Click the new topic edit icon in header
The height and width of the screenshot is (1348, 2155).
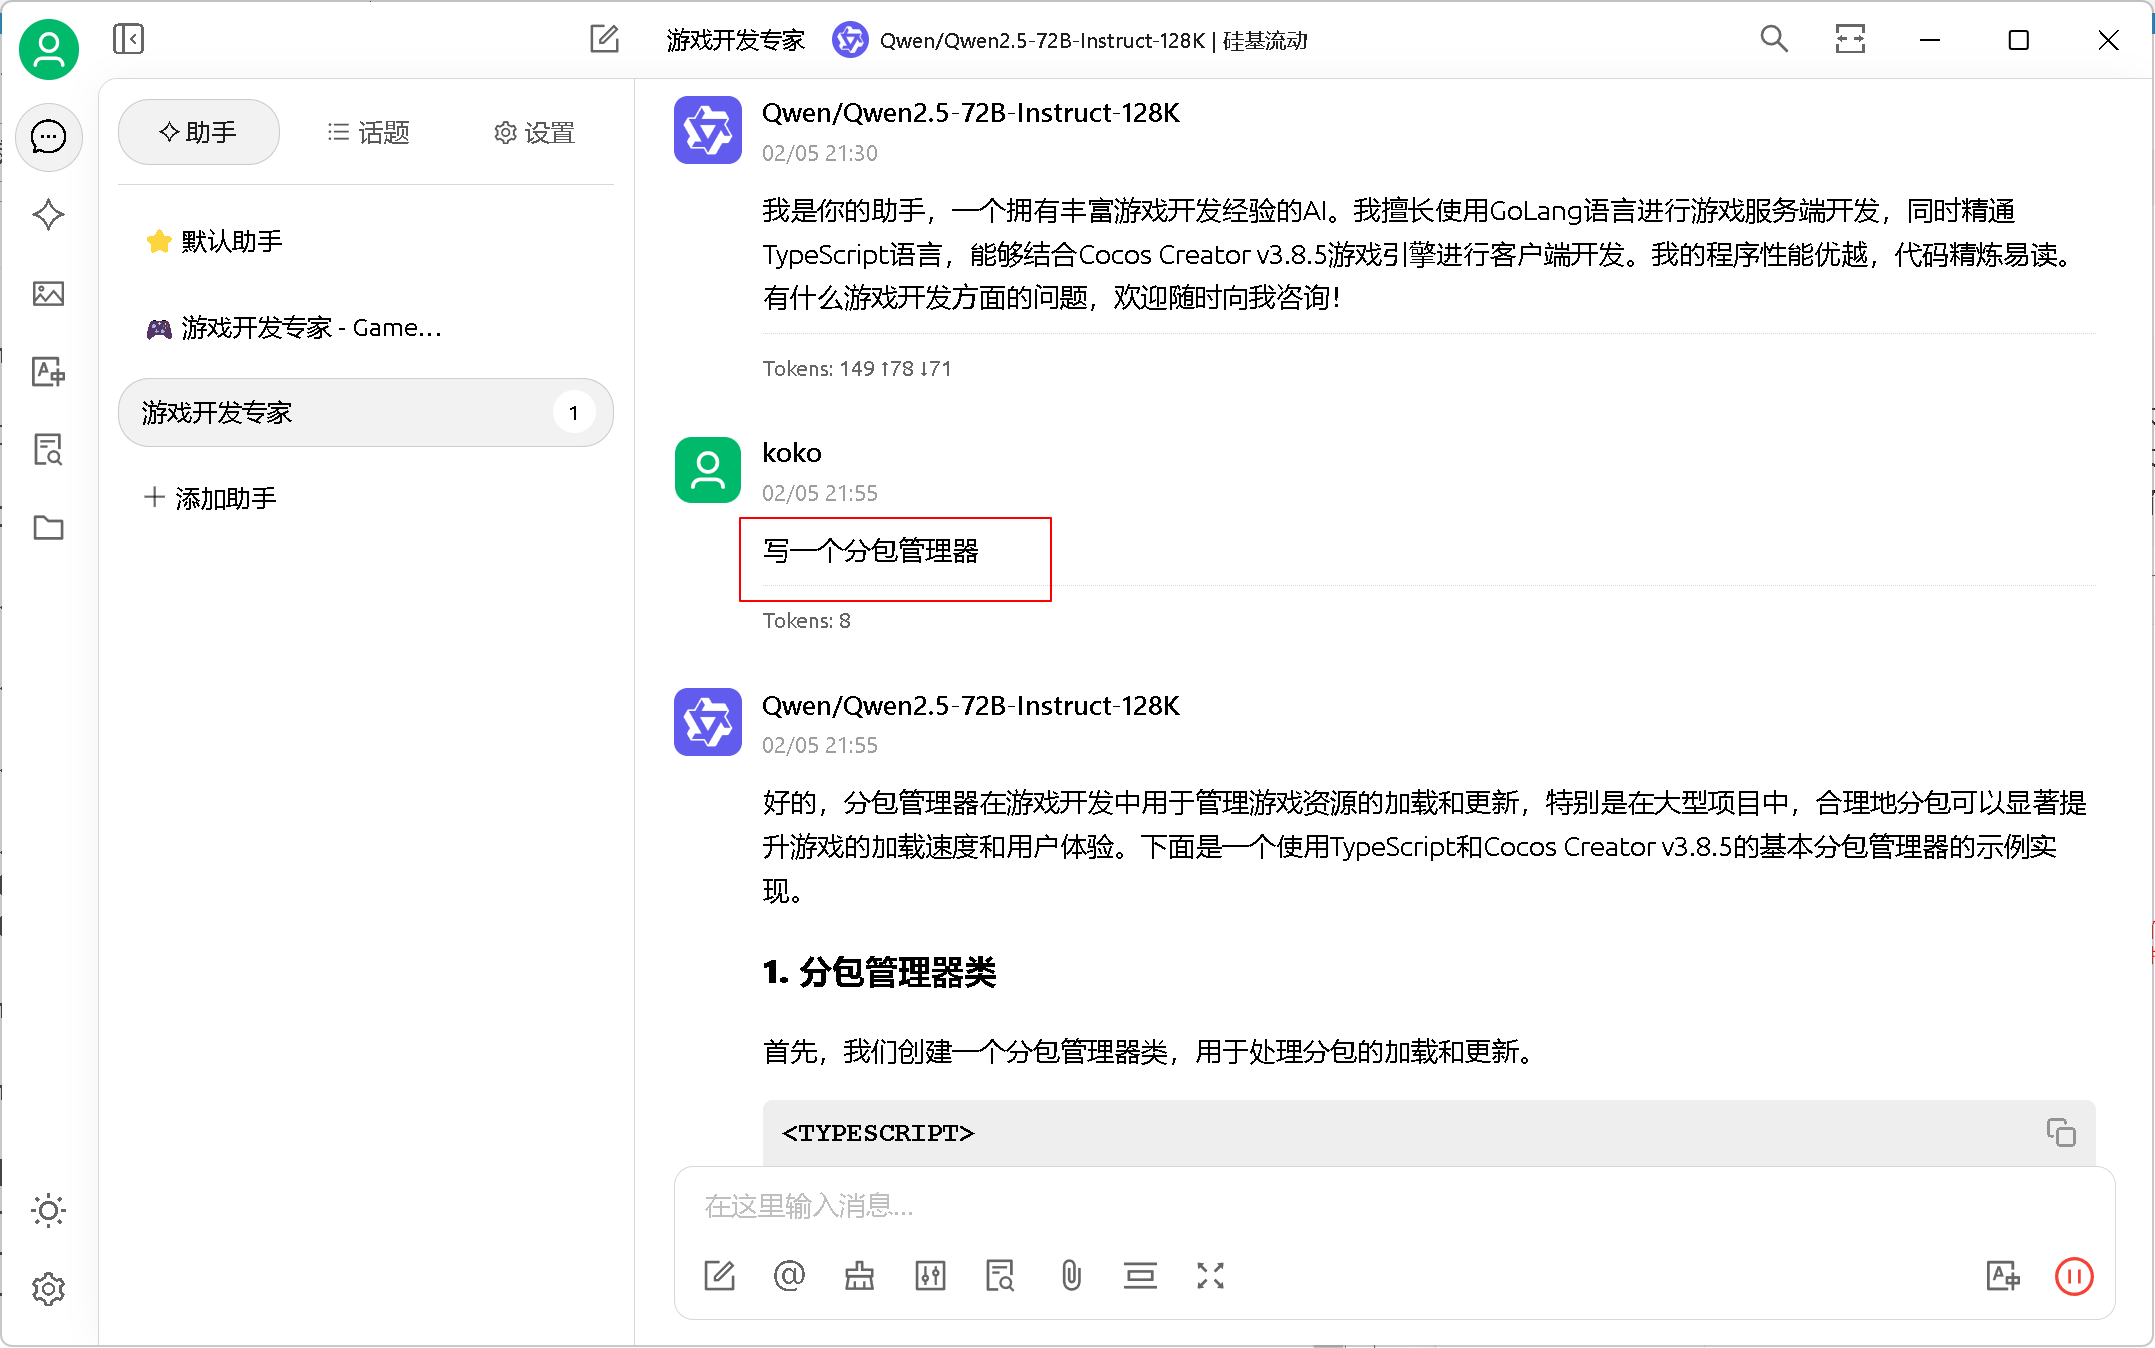604,40
